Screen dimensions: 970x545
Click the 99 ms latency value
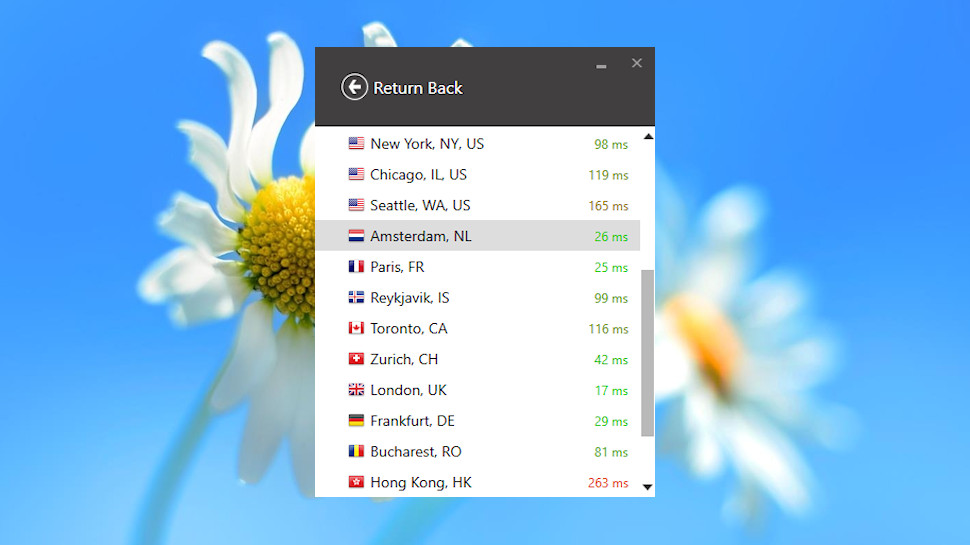(611, 298)
